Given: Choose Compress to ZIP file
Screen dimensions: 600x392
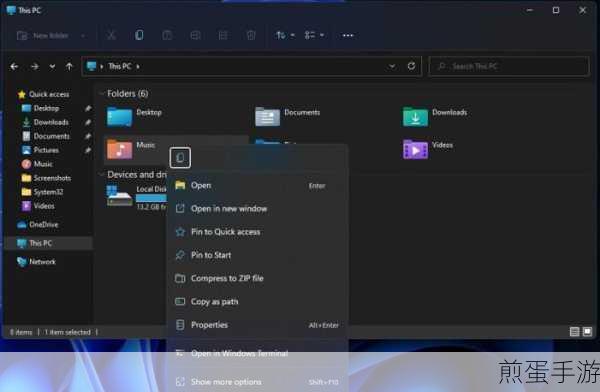Looking at the screenshot, I should point(257,279).
